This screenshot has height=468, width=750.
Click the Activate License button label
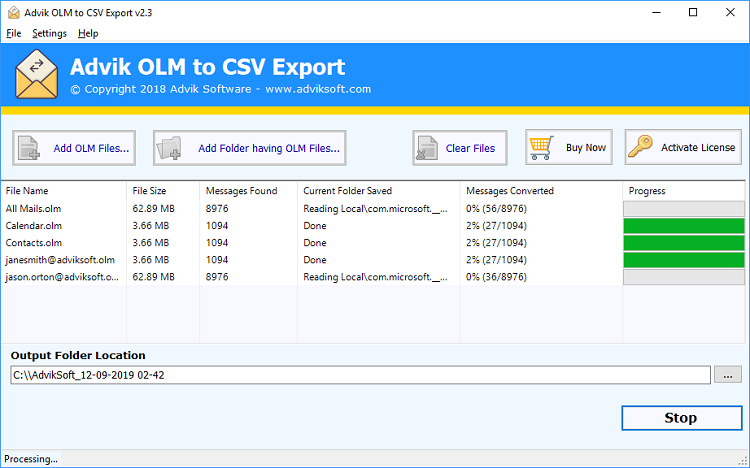698,147
